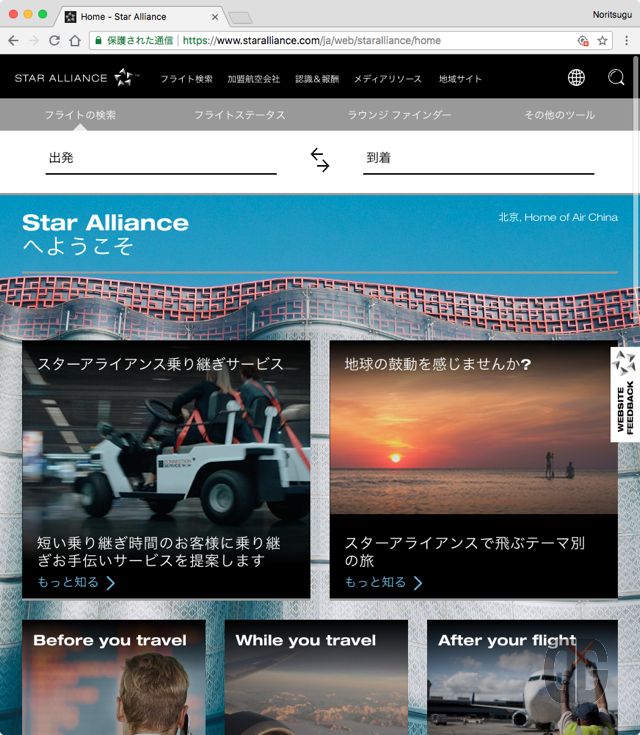Open After your flight card

click(x=522, y=677)
